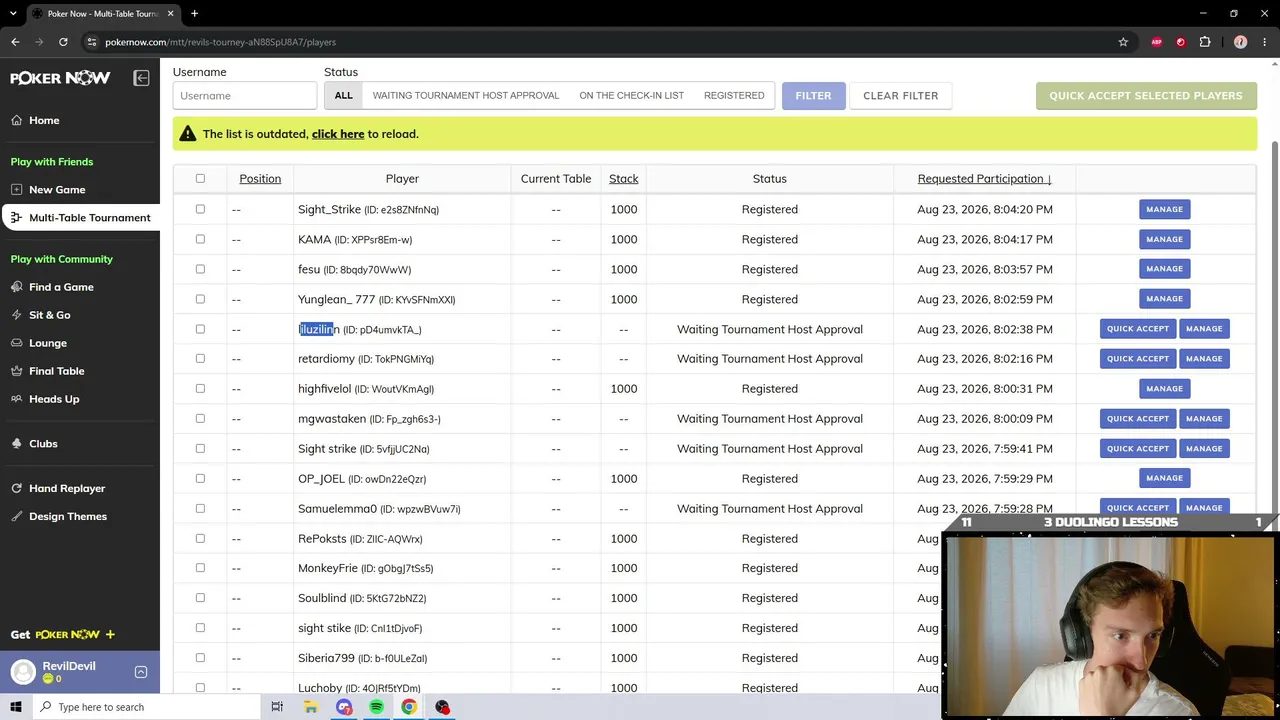Check the Samuelemma0 row checkbox
Screen dimensions: 1280x720
coord(200,508)
